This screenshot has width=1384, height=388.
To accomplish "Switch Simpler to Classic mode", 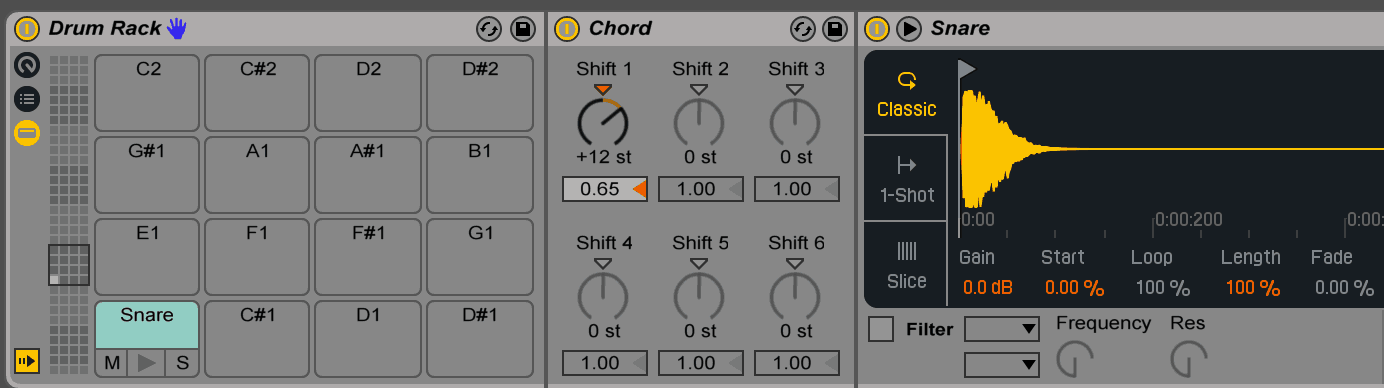I will point(906,93).
